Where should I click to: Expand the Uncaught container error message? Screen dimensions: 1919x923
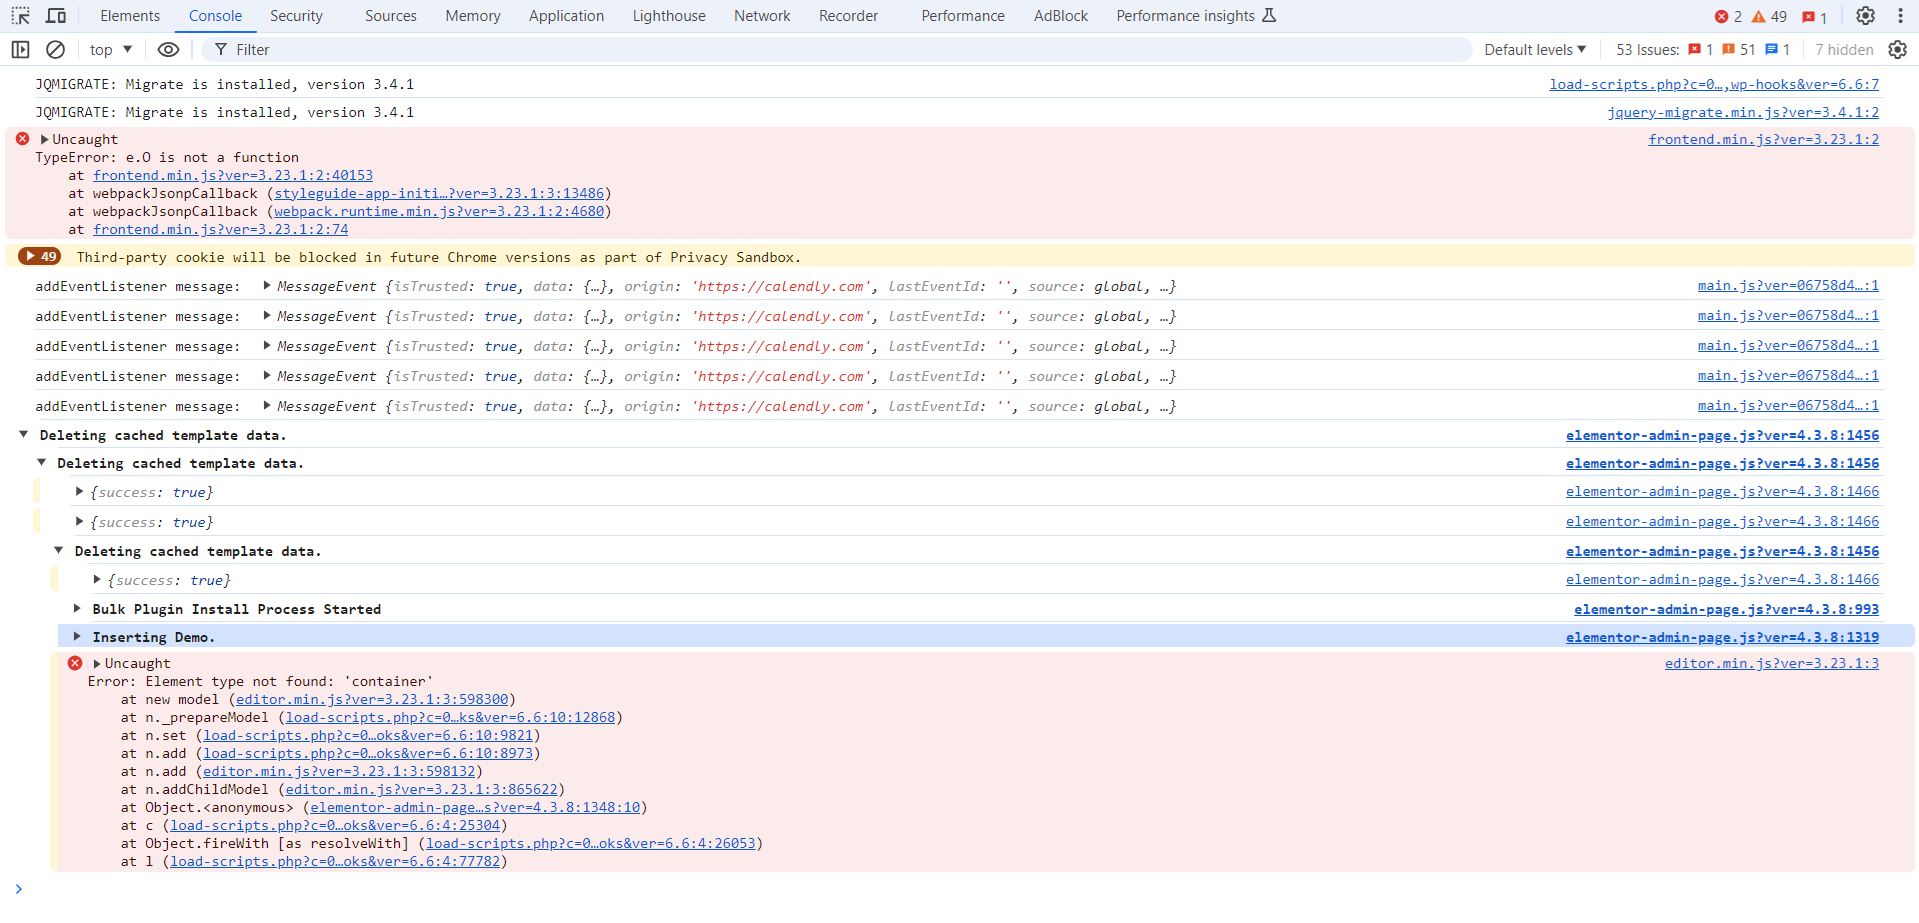[97, 663]
